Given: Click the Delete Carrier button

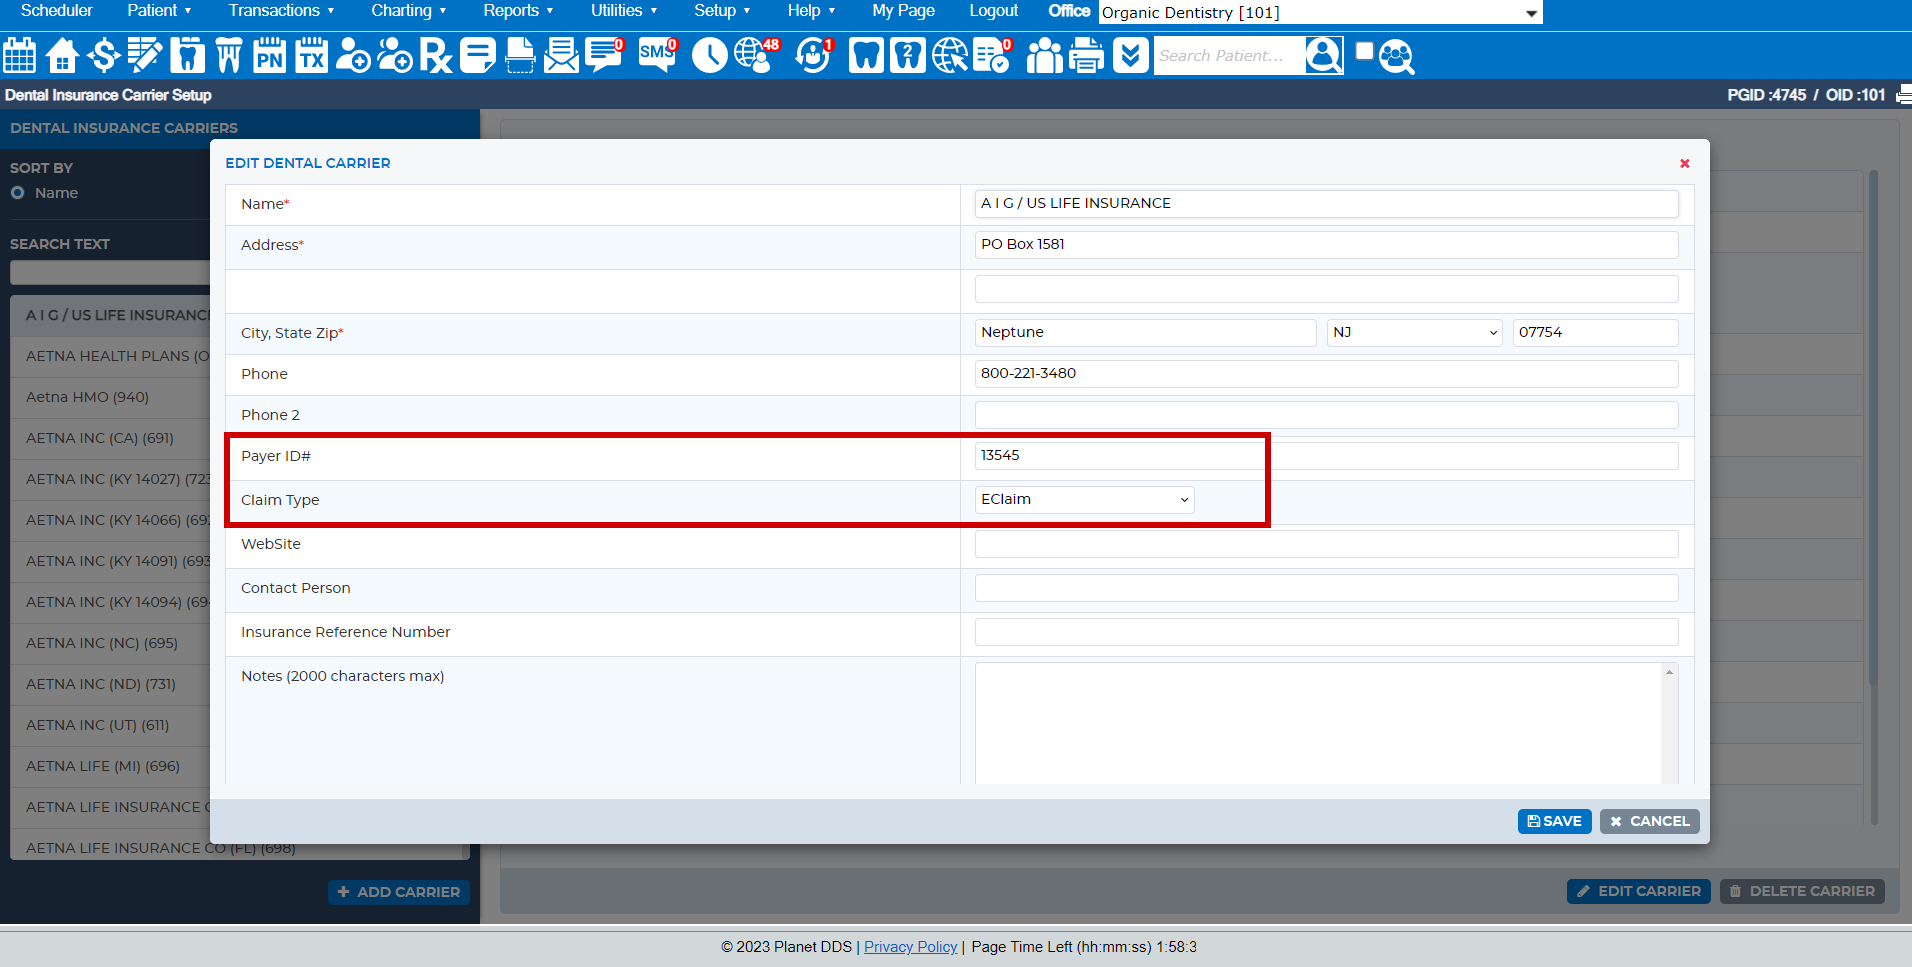Looking at the screenshot, I should (1802, 891).
